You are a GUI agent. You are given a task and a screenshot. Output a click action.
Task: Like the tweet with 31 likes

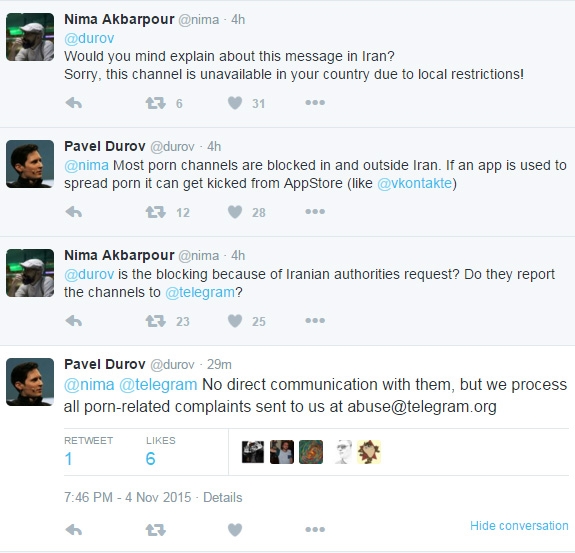pyautogui.click(x=235, y=103)
